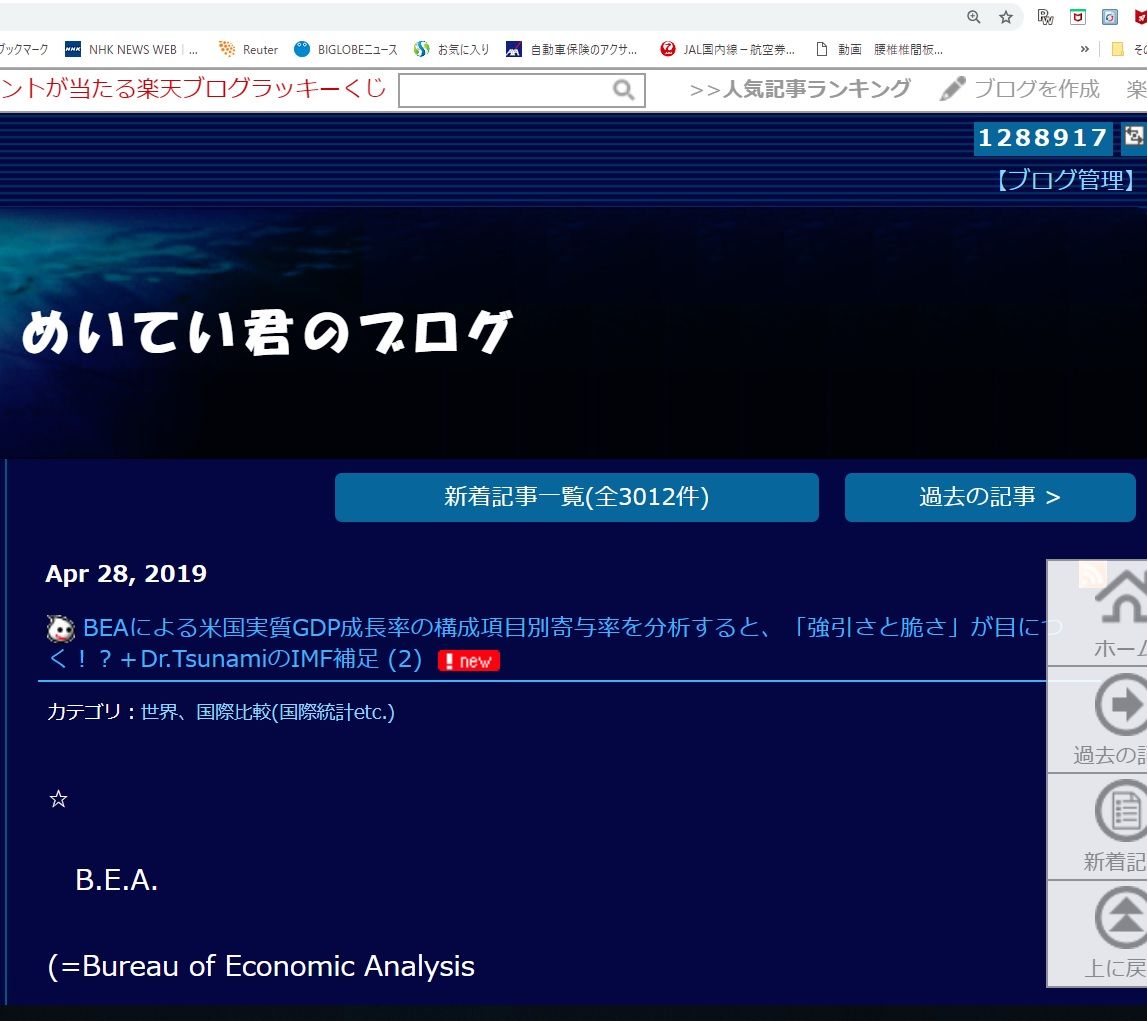The width and height of the screenshot is (1147, 1021).
Task: Click the search magnifier icon beside blog search box
Action: pyautogui.click(x=624, y=91)
